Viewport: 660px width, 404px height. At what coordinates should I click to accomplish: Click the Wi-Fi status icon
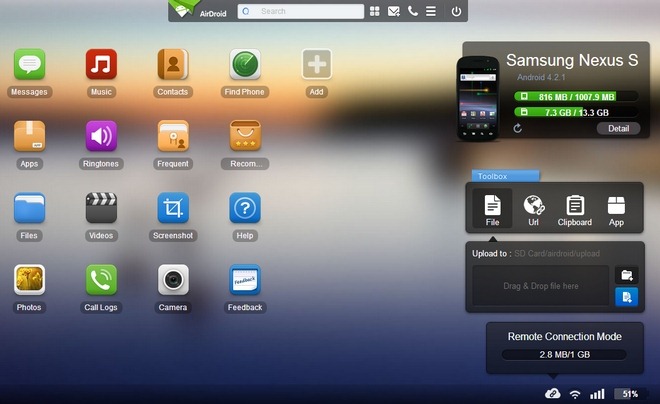[575, 394]
